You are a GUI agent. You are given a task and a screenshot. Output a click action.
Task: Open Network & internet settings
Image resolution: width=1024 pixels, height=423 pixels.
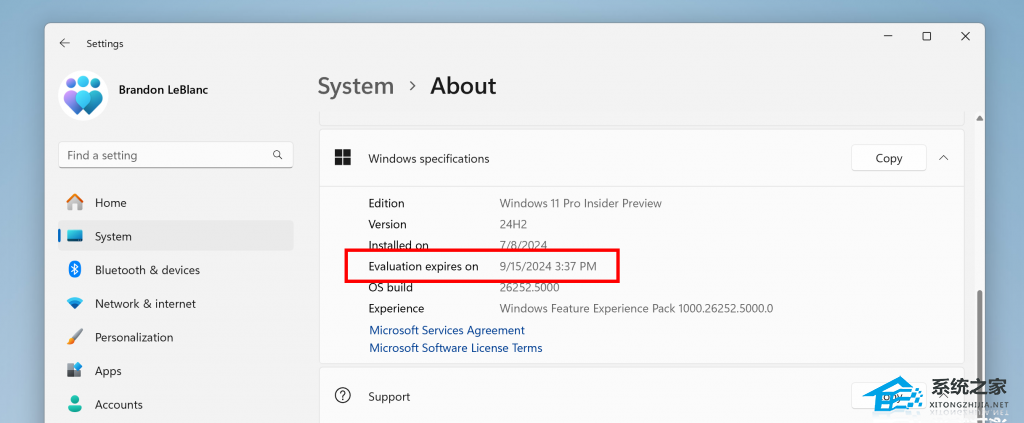click(176, 304)
